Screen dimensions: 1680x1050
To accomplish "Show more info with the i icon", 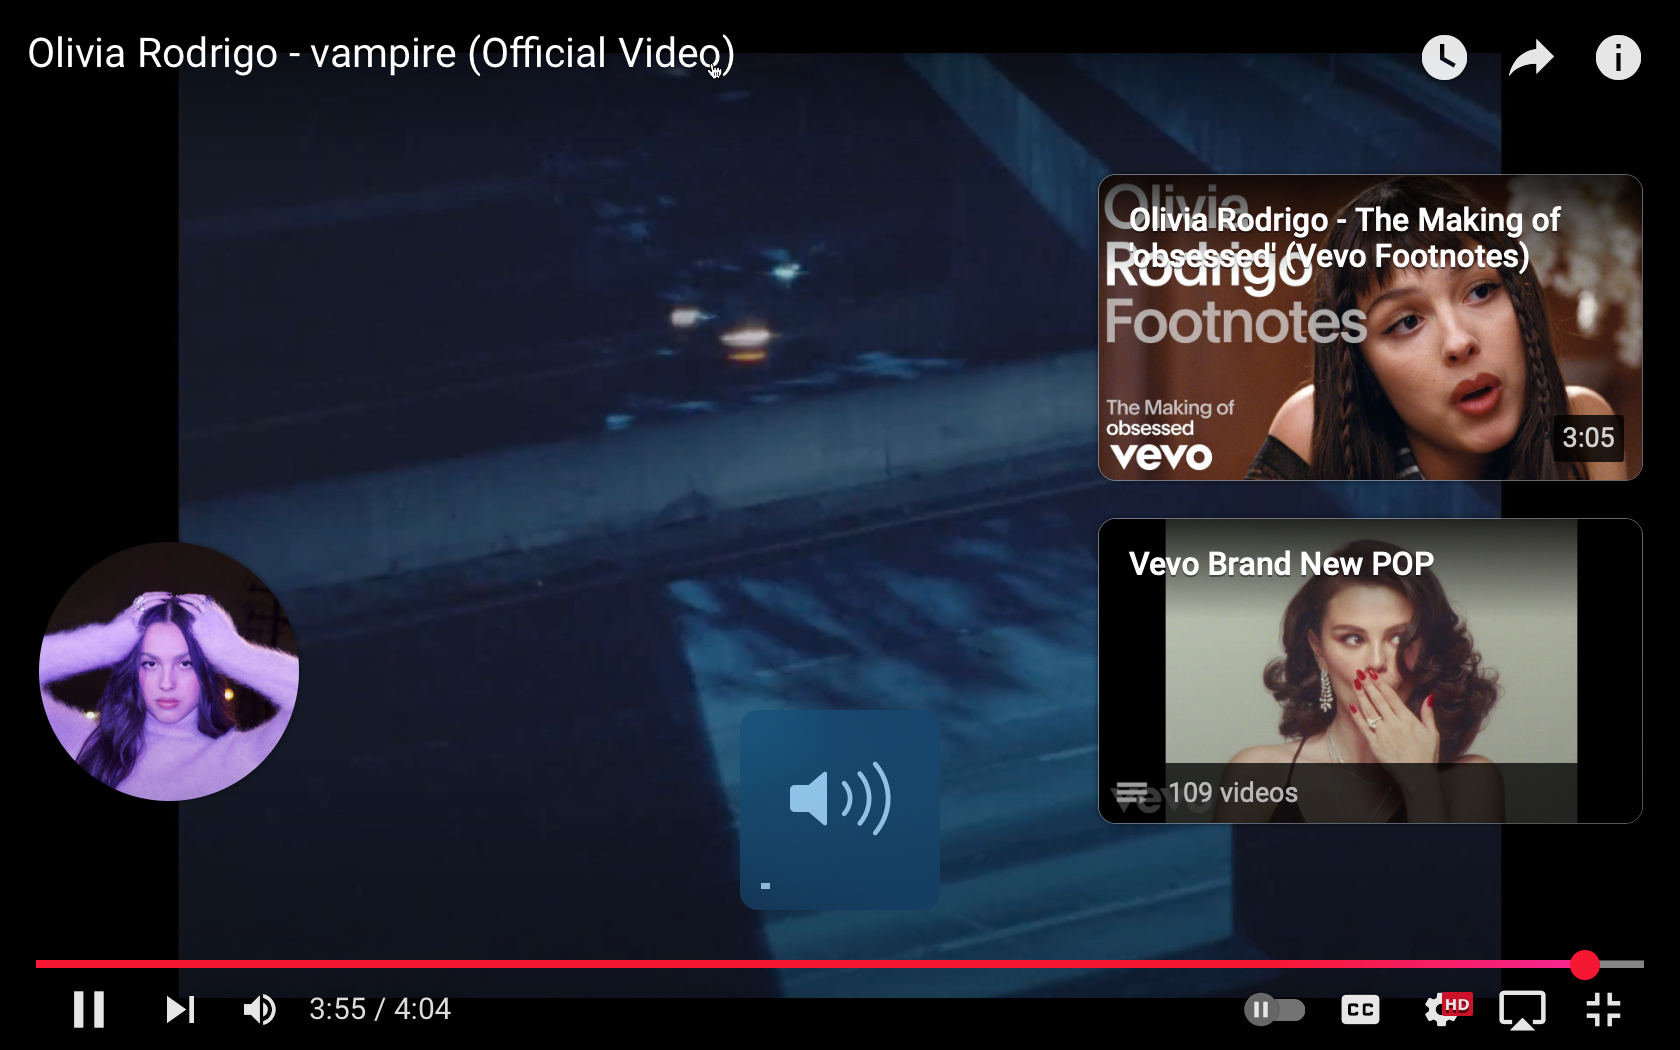I will tap(1618, 57).
